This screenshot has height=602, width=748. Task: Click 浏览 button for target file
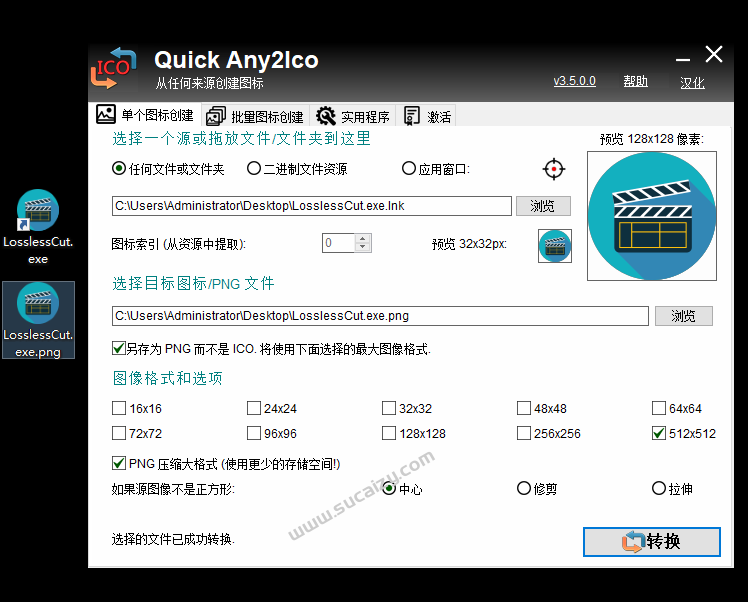point(684,316)
